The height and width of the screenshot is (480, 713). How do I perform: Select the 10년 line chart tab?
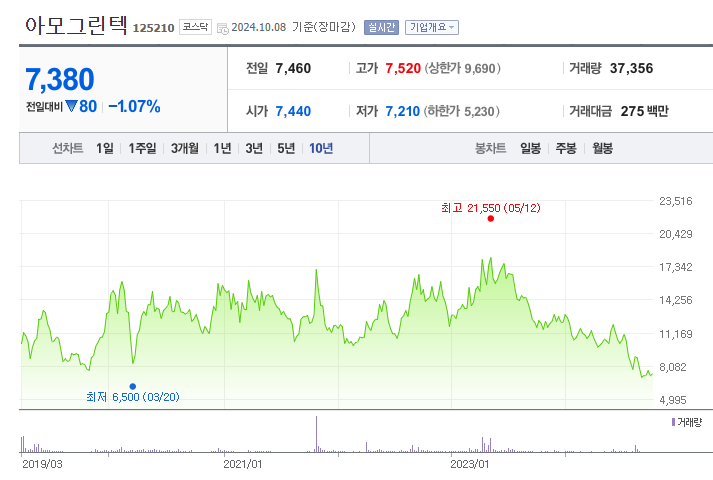coord(321,148)
